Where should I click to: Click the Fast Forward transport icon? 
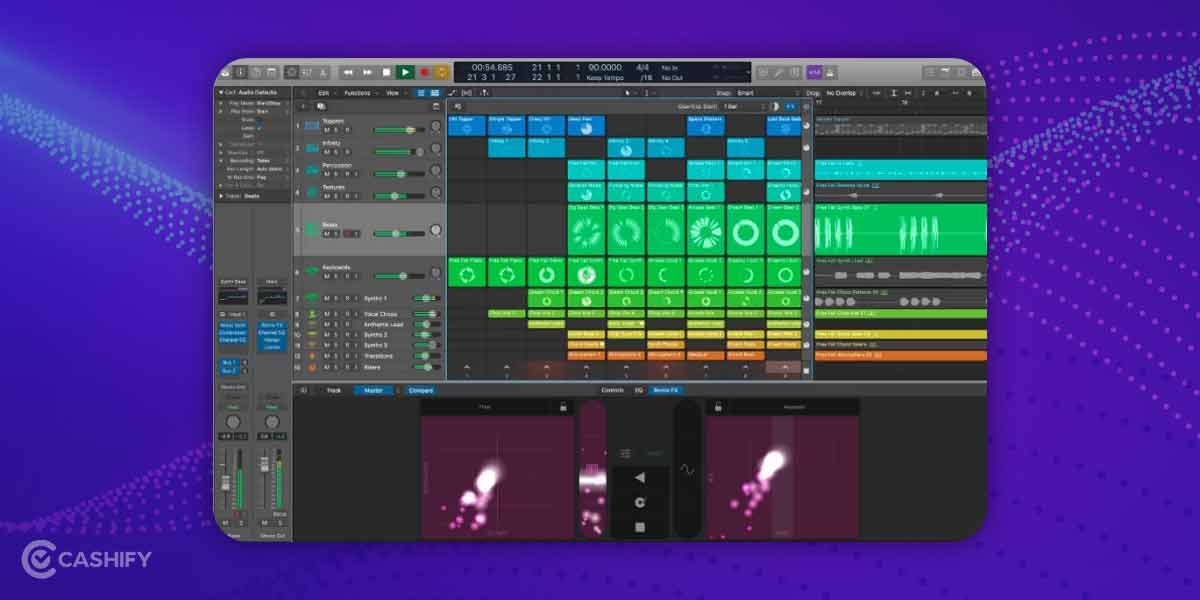(367, 71)
